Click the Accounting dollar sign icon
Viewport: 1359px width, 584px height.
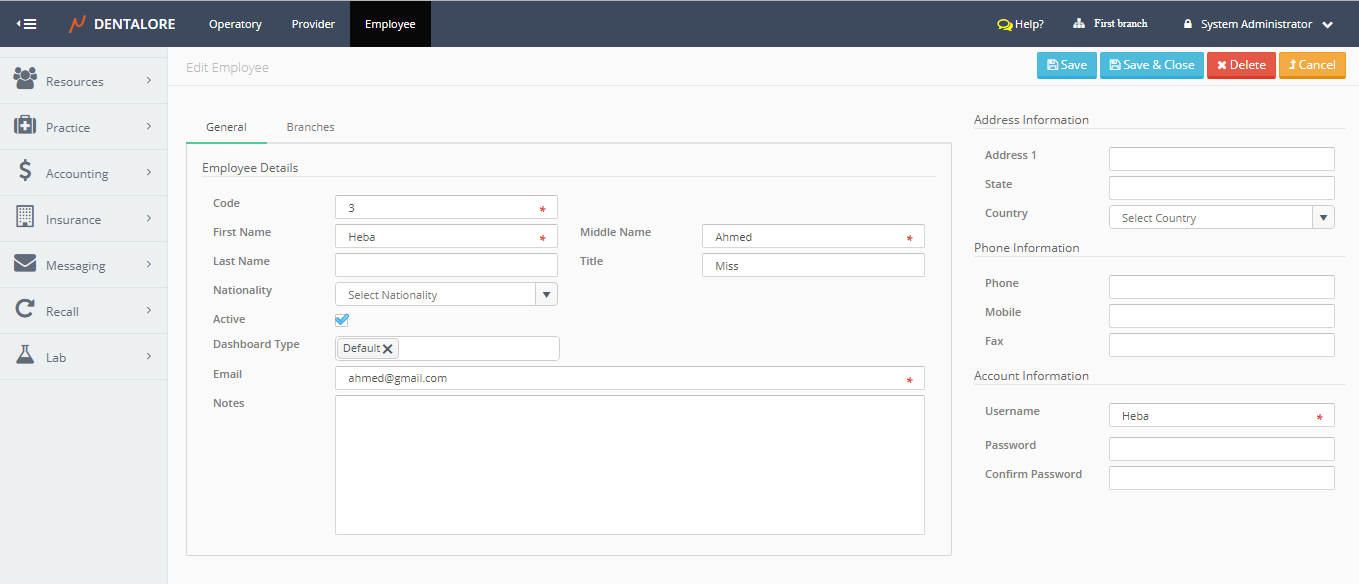pyautogui.click(x=25, y=171)
